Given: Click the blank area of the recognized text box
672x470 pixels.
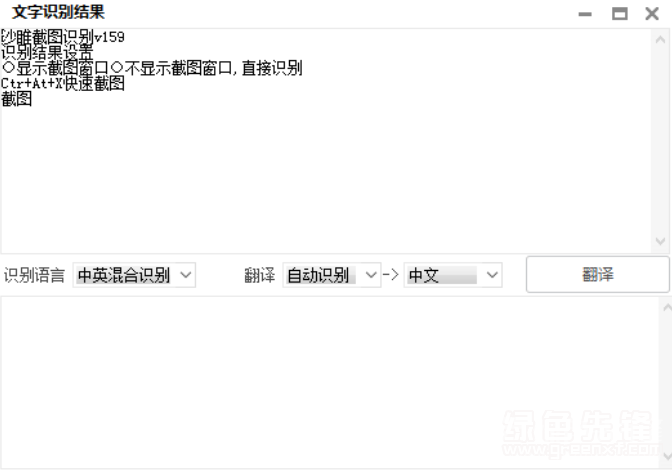Looking at the screenshot, I should (326, 180).
